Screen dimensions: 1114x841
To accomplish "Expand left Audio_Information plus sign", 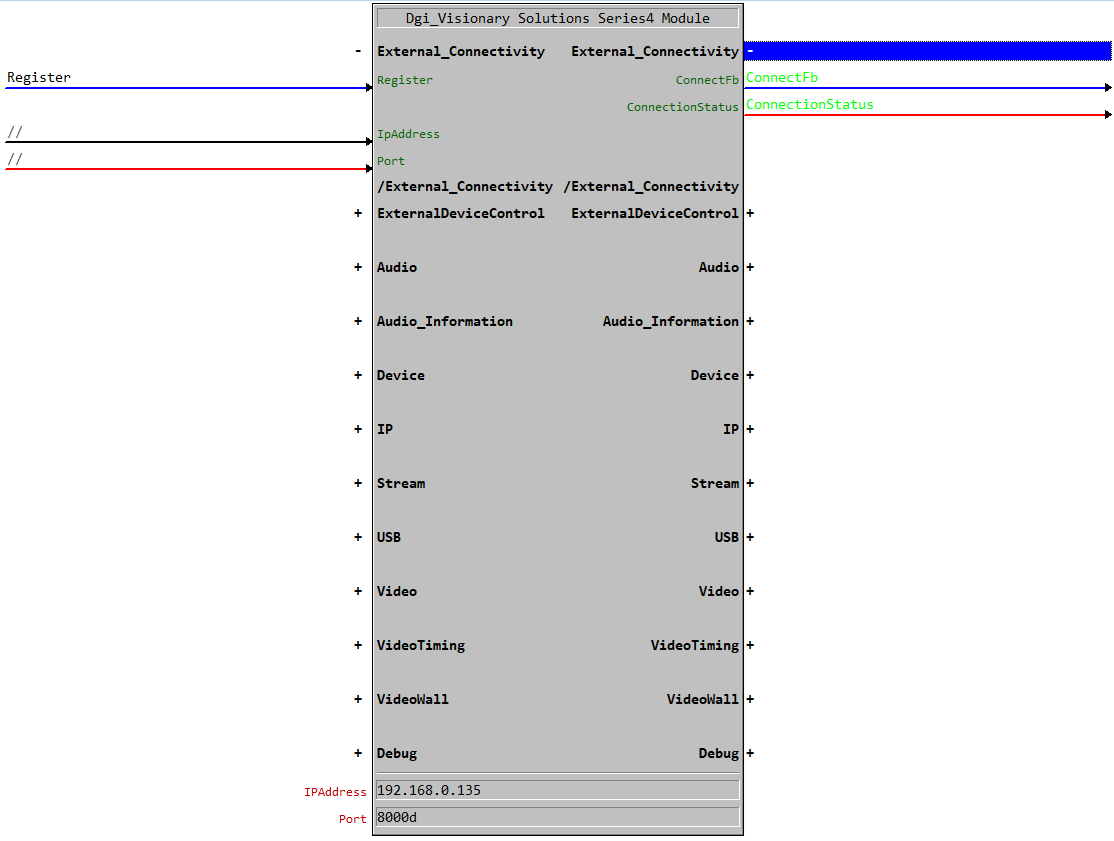I will click(x=358, y=321).
